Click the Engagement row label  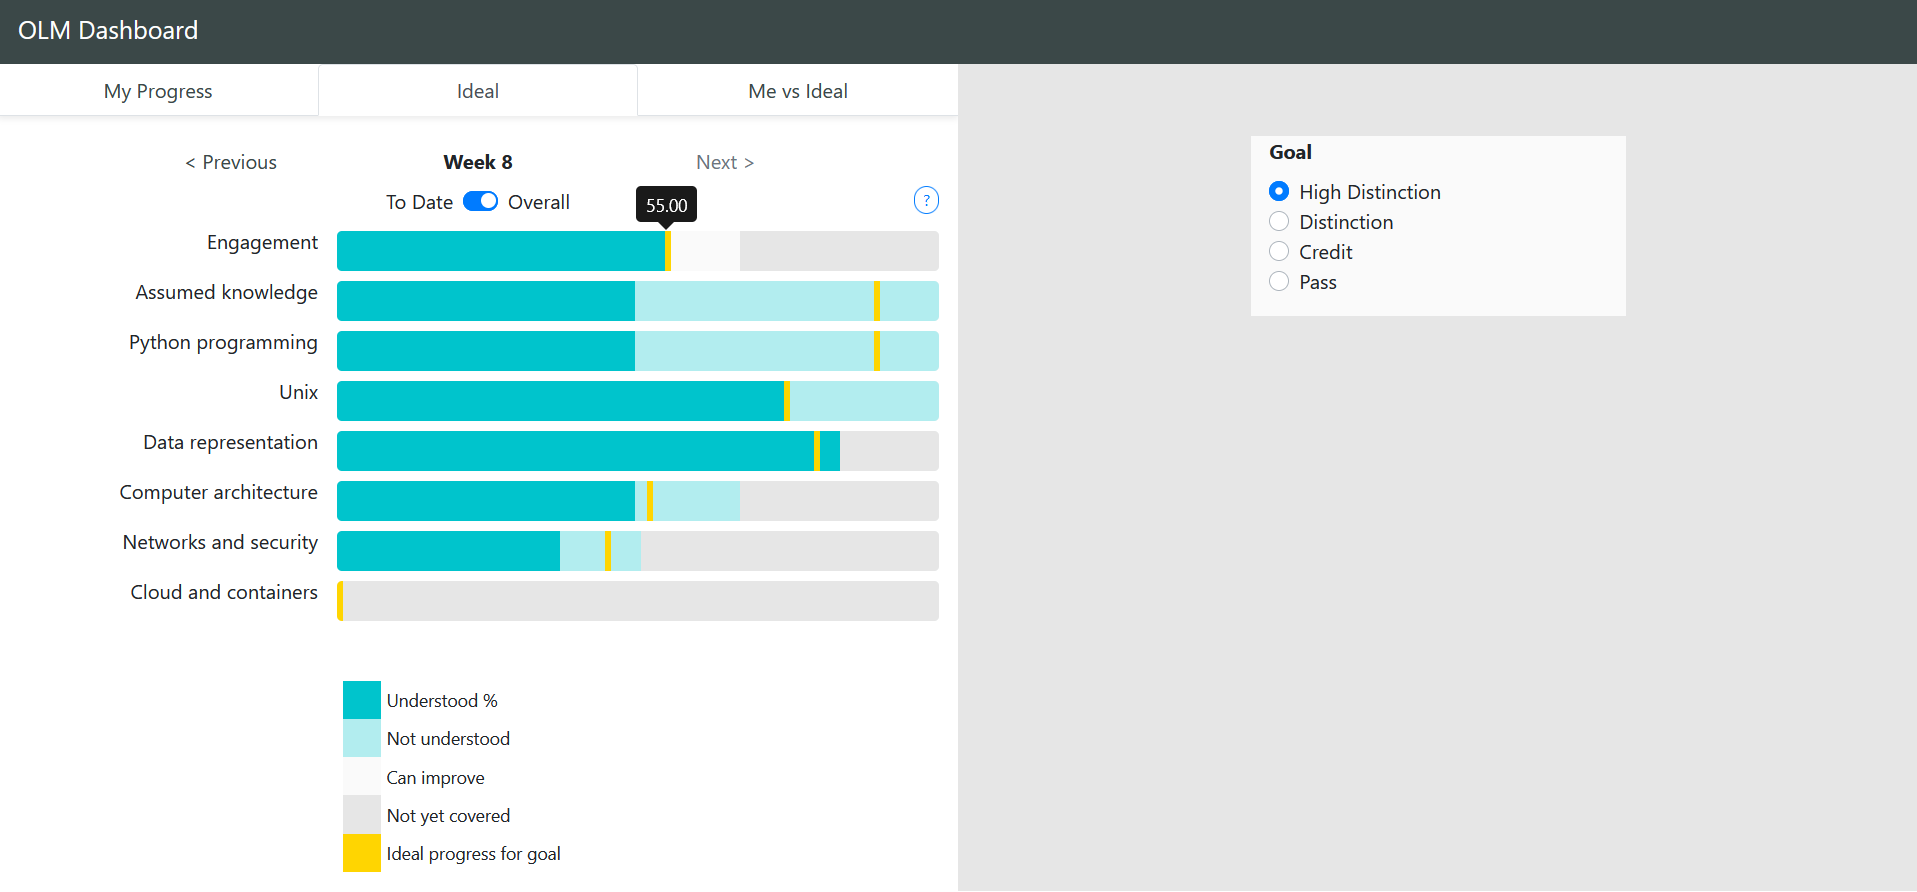tap(262, 242)
